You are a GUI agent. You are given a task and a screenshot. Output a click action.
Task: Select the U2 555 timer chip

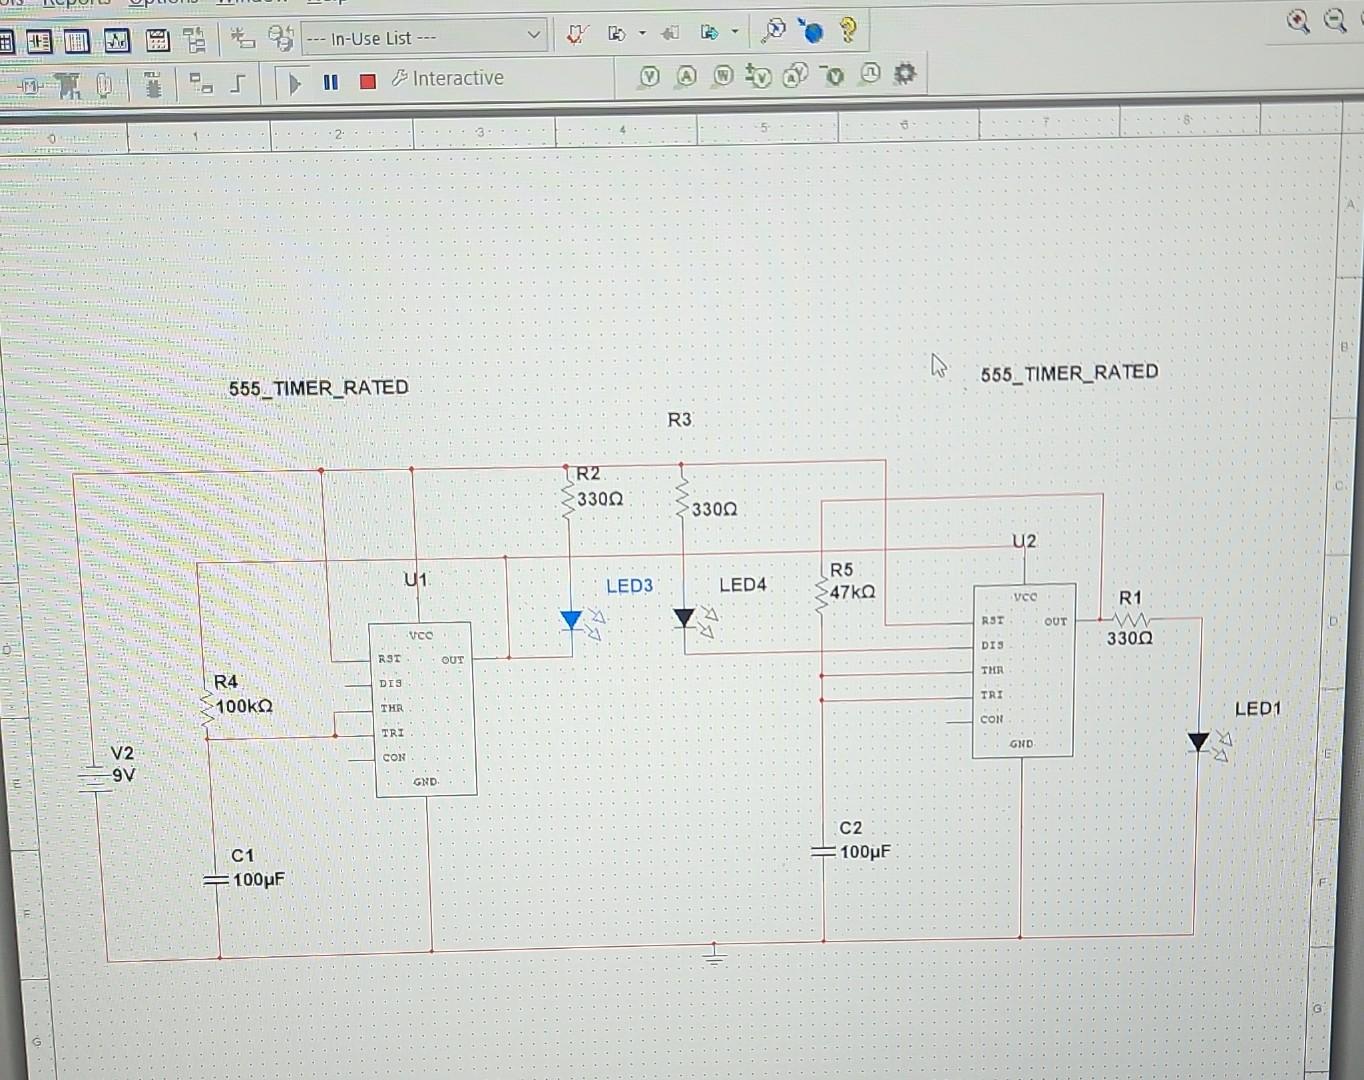click(x=1024, y=670)
